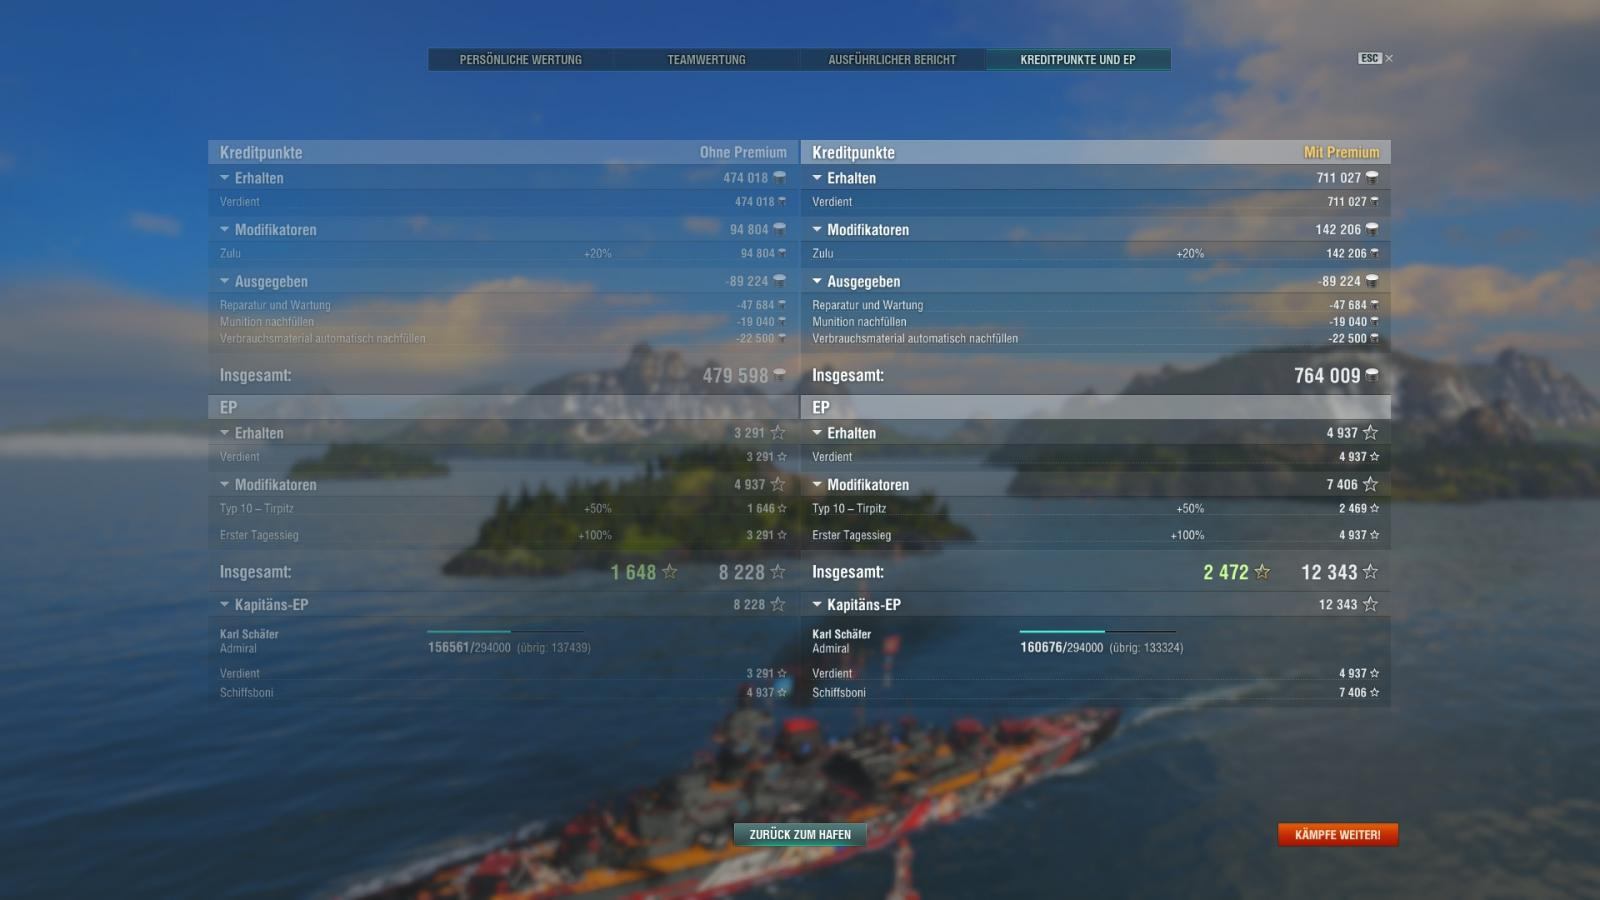Image resolution: width=1600 pixels, height=900 pixels.
Task: Collapse Erhalten EP in Mit Premium panel
Action: coord(817,433)
